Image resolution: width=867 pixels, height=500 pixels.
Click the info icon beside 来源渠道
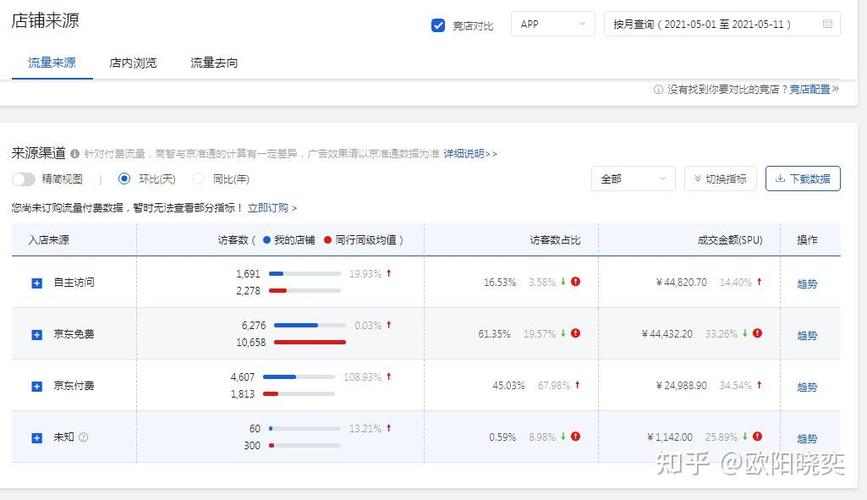[75, 154]
